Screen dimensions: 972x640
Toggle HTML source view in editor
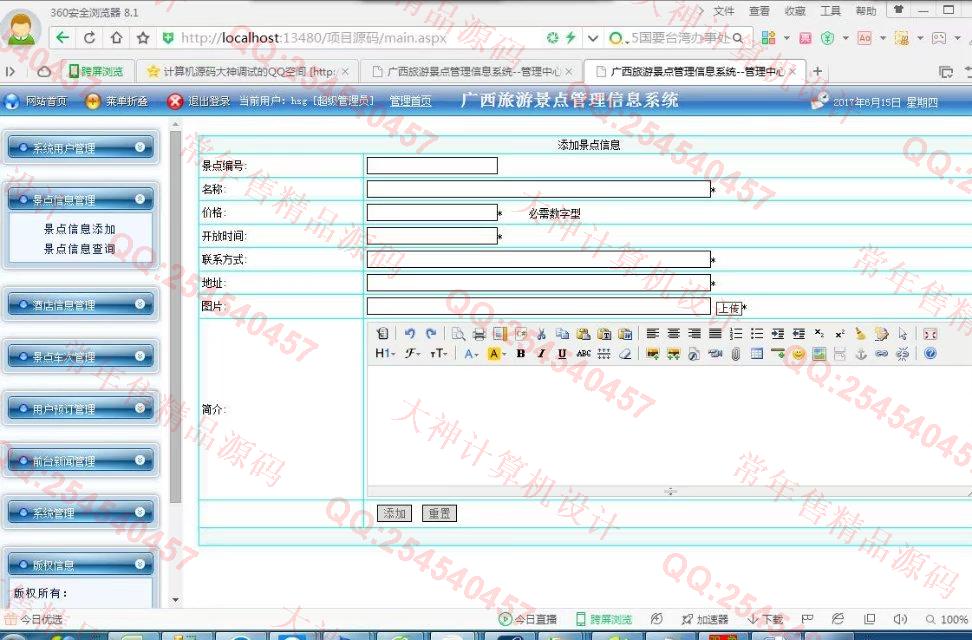click(x=382, y=334)
